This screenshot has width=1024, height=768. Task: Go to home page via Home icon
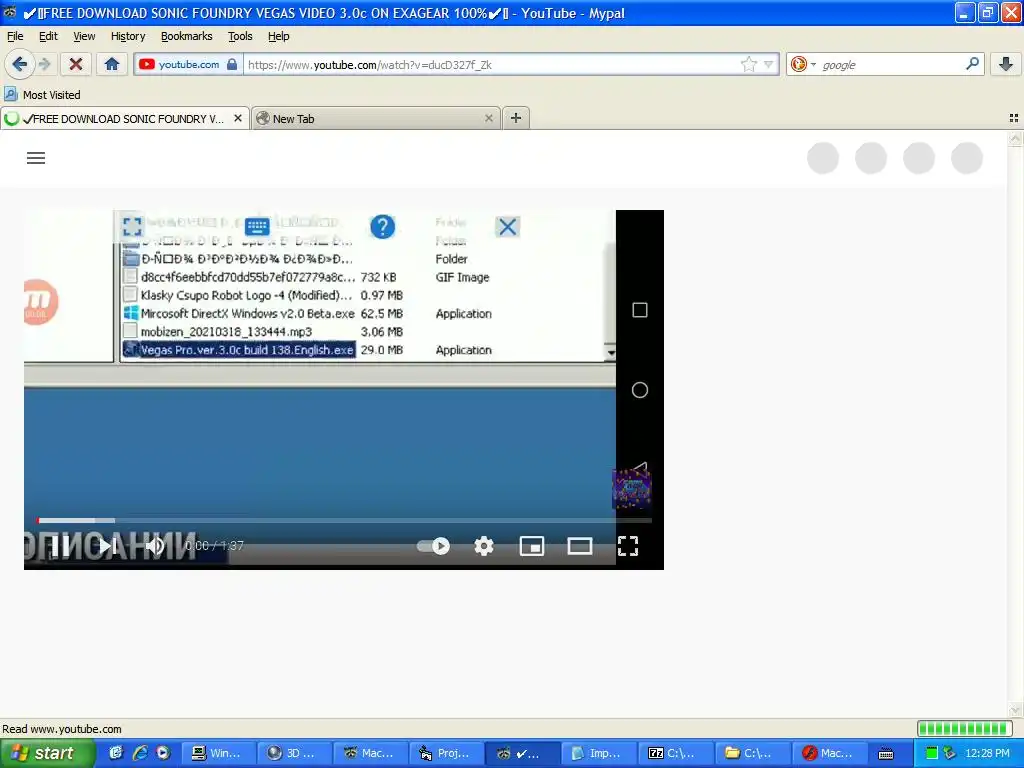112,64
